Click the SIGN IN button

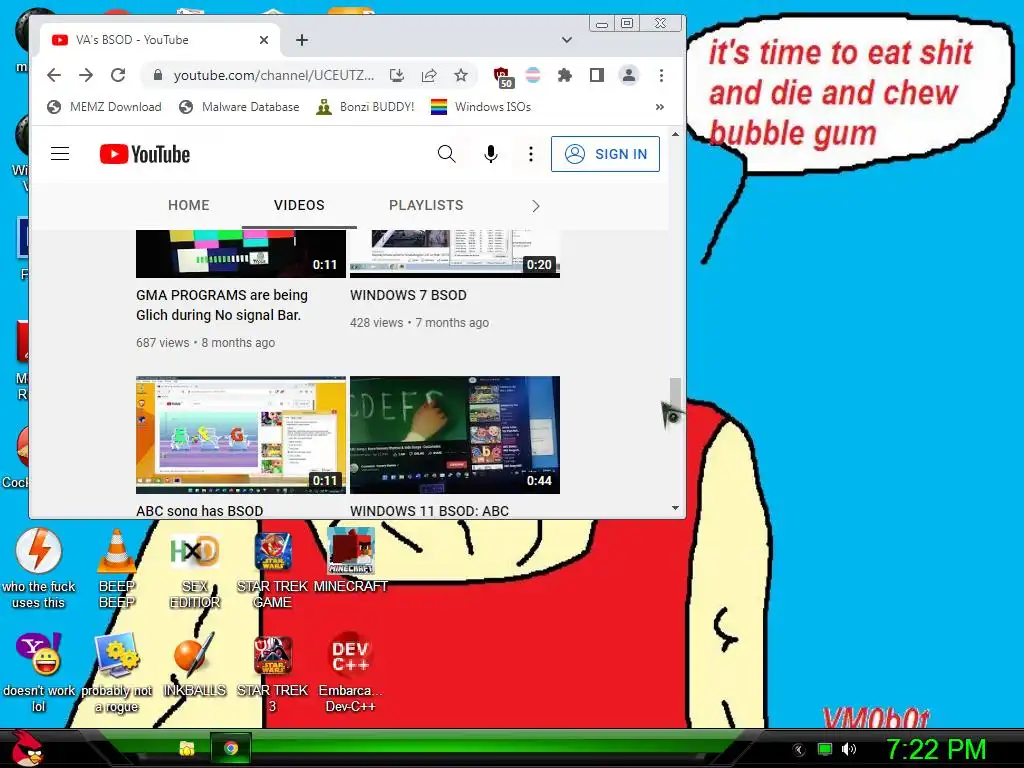coord(605,154)
